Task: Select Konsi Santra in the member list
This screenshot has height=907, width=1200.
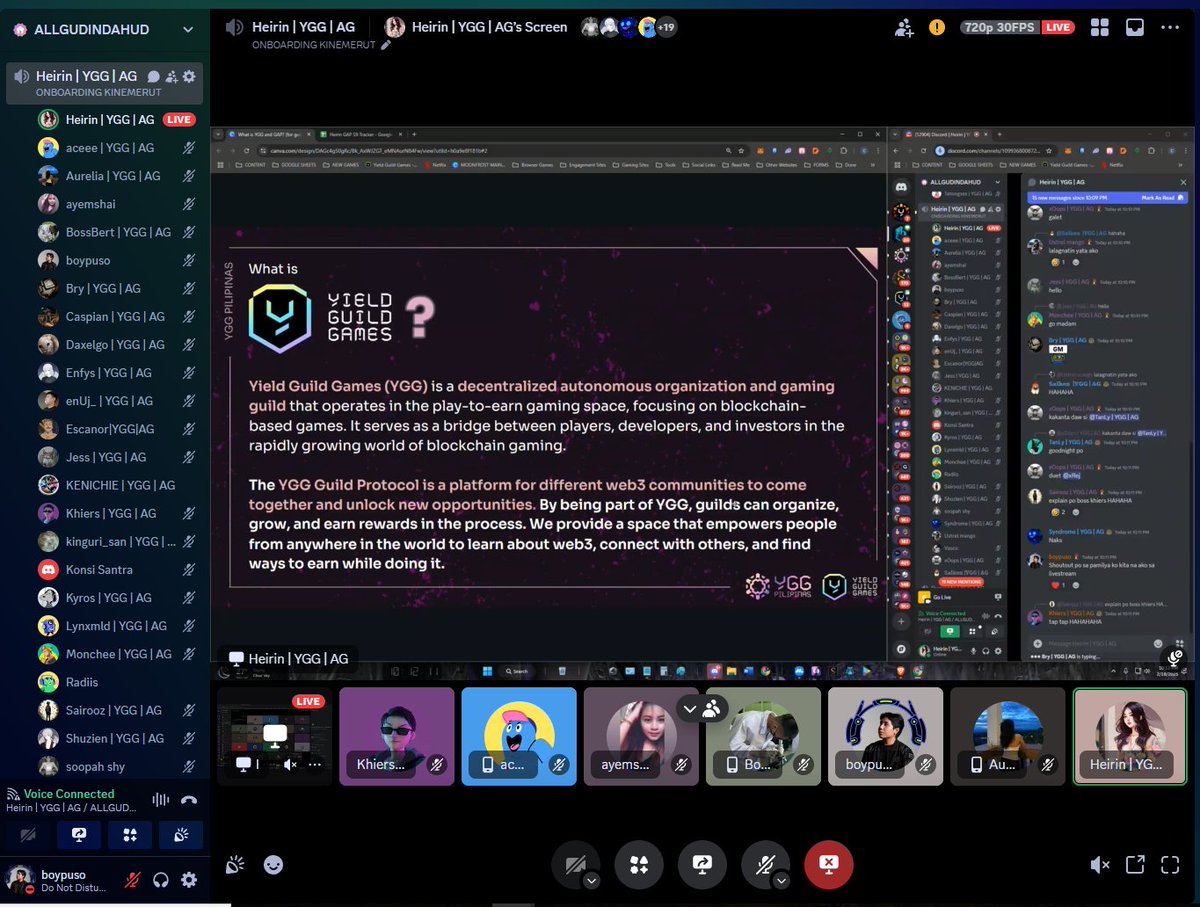Action: pos(116,570)
